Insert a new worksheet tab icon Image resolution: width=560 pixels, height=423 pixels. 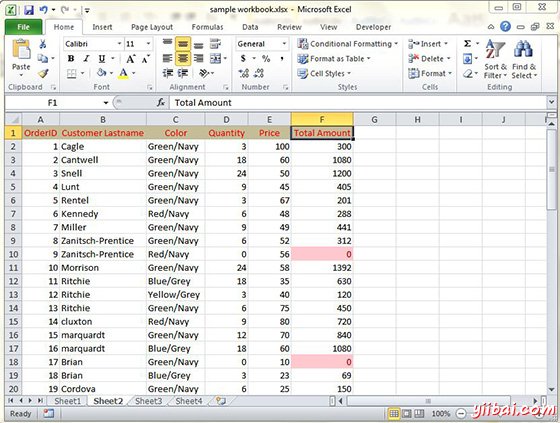click(x=221, y=401)
